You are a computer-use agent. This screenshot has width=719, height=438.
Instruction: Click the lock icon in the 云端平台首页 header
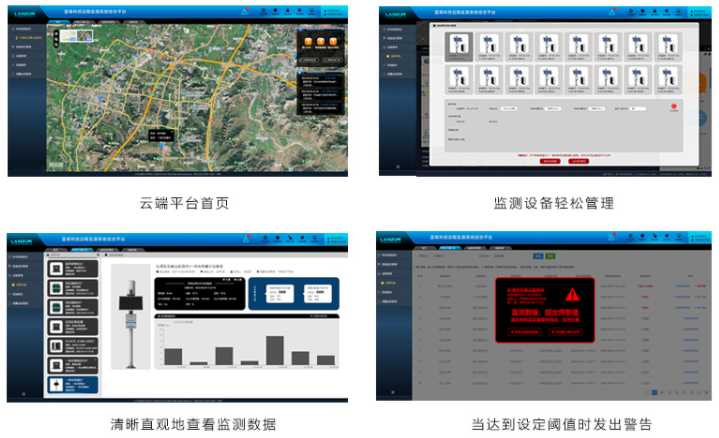(288, 11)
